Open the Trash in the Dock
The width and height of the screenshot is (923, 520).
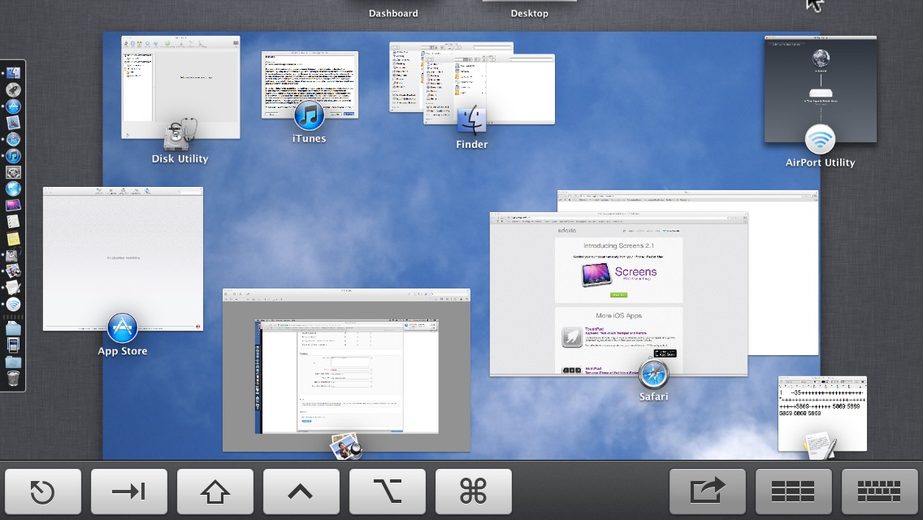pos(13,378)
